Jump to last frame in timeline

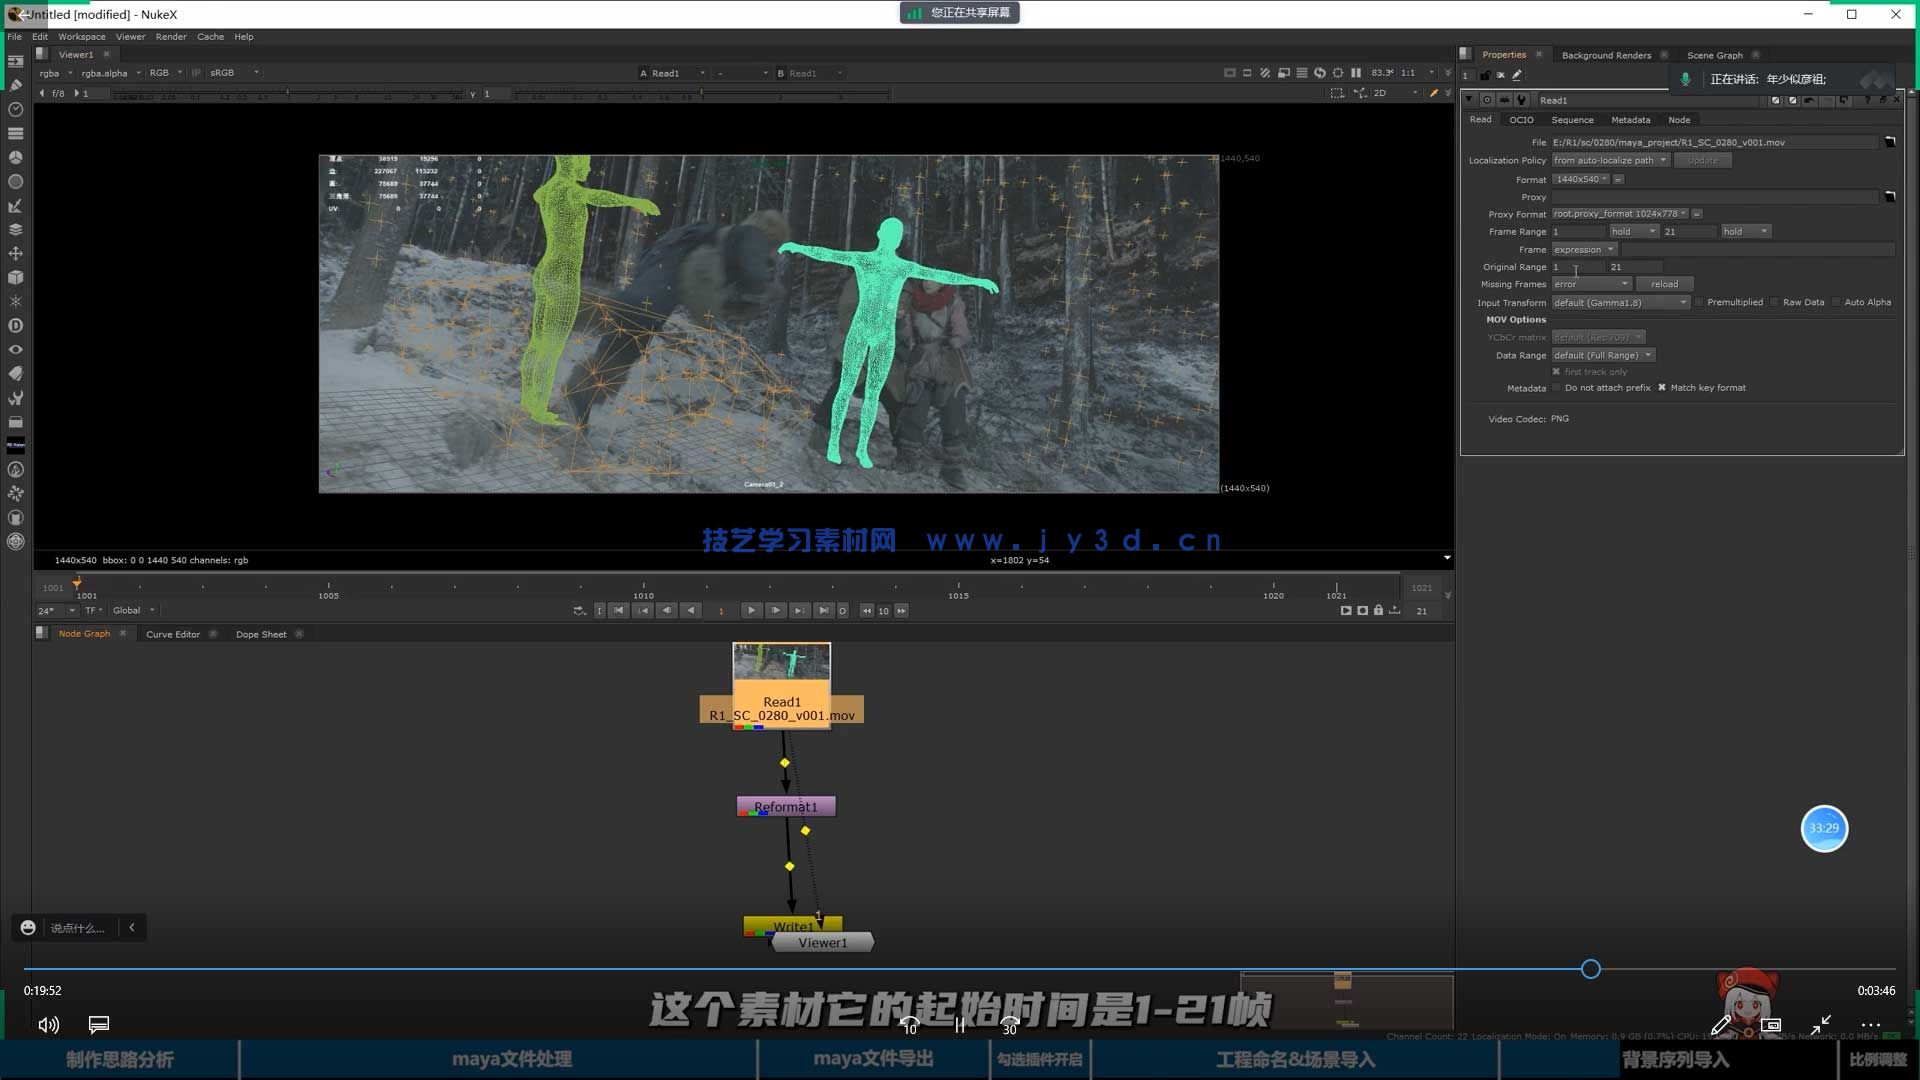click(x=823, y=610)
